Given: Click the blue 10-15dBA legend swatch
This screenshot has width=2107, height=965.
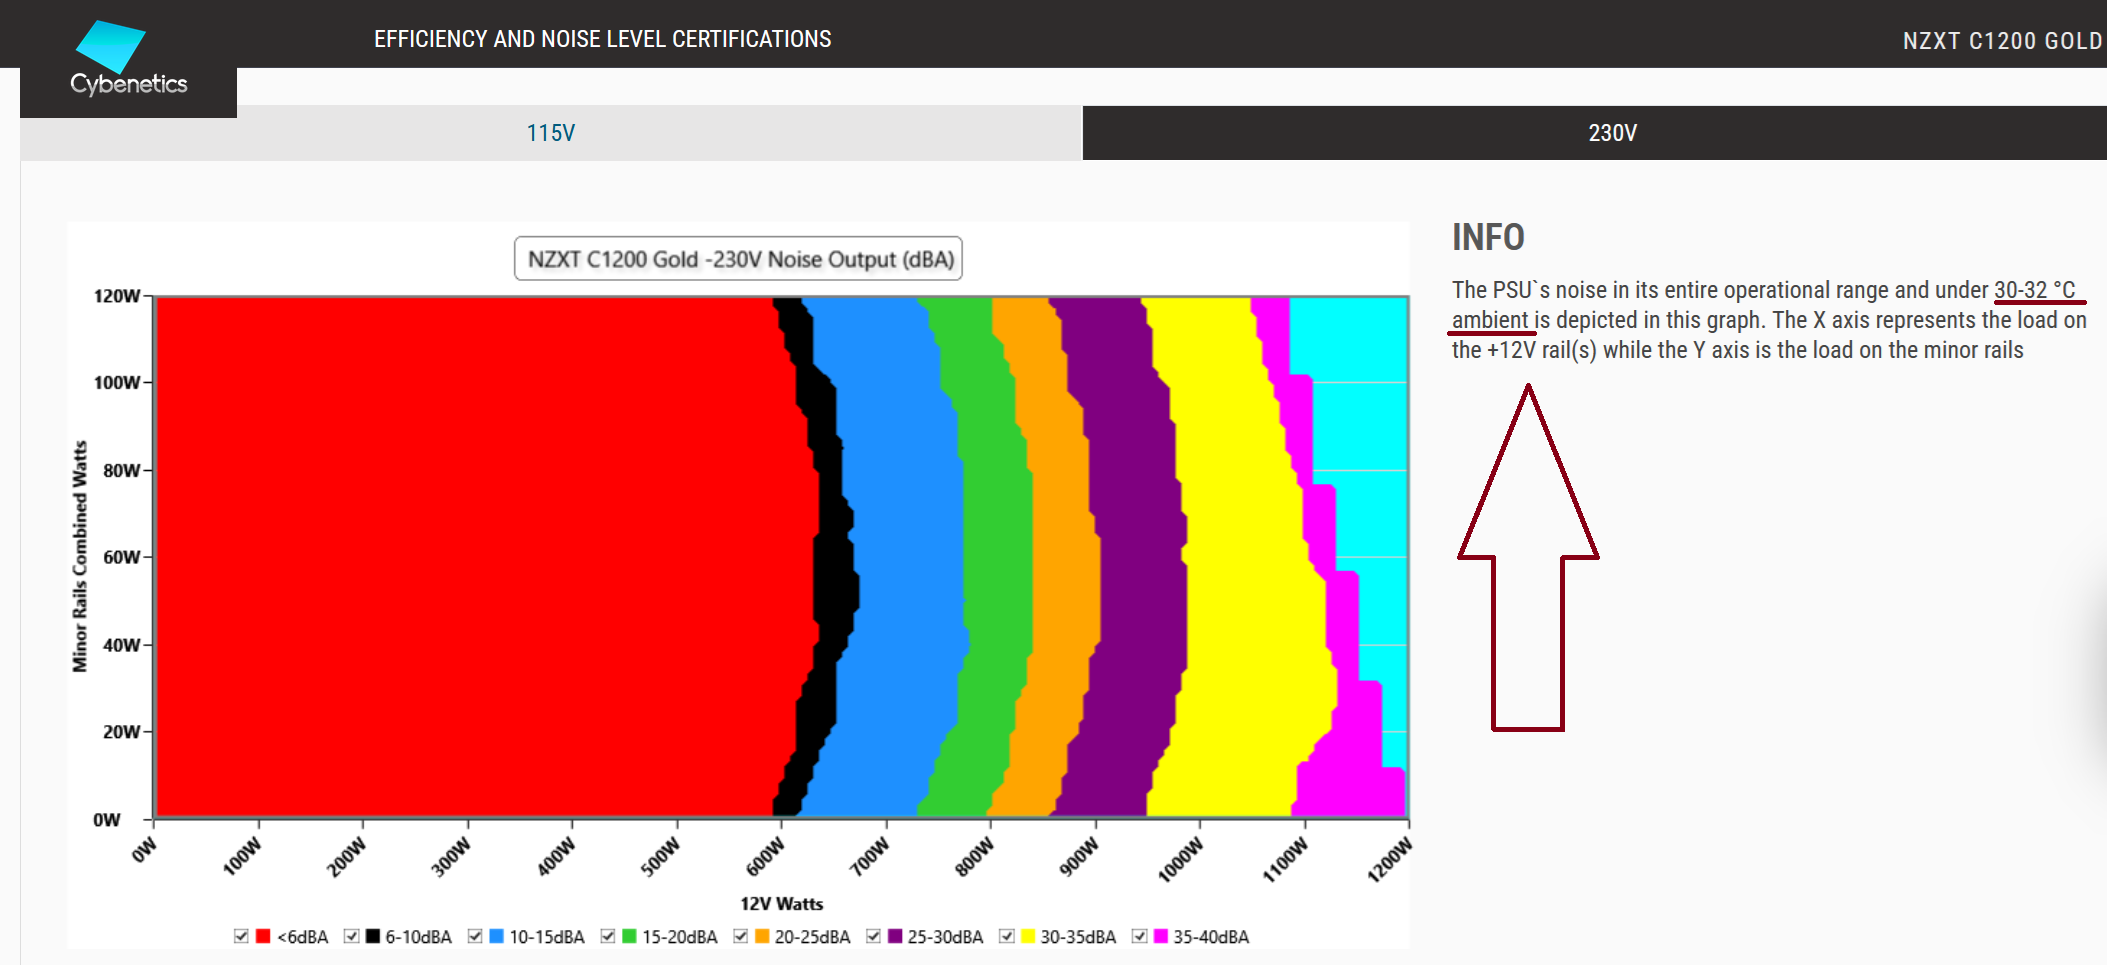Looking at the screenshot, I should pyautogui.click(x=497, y=936).
